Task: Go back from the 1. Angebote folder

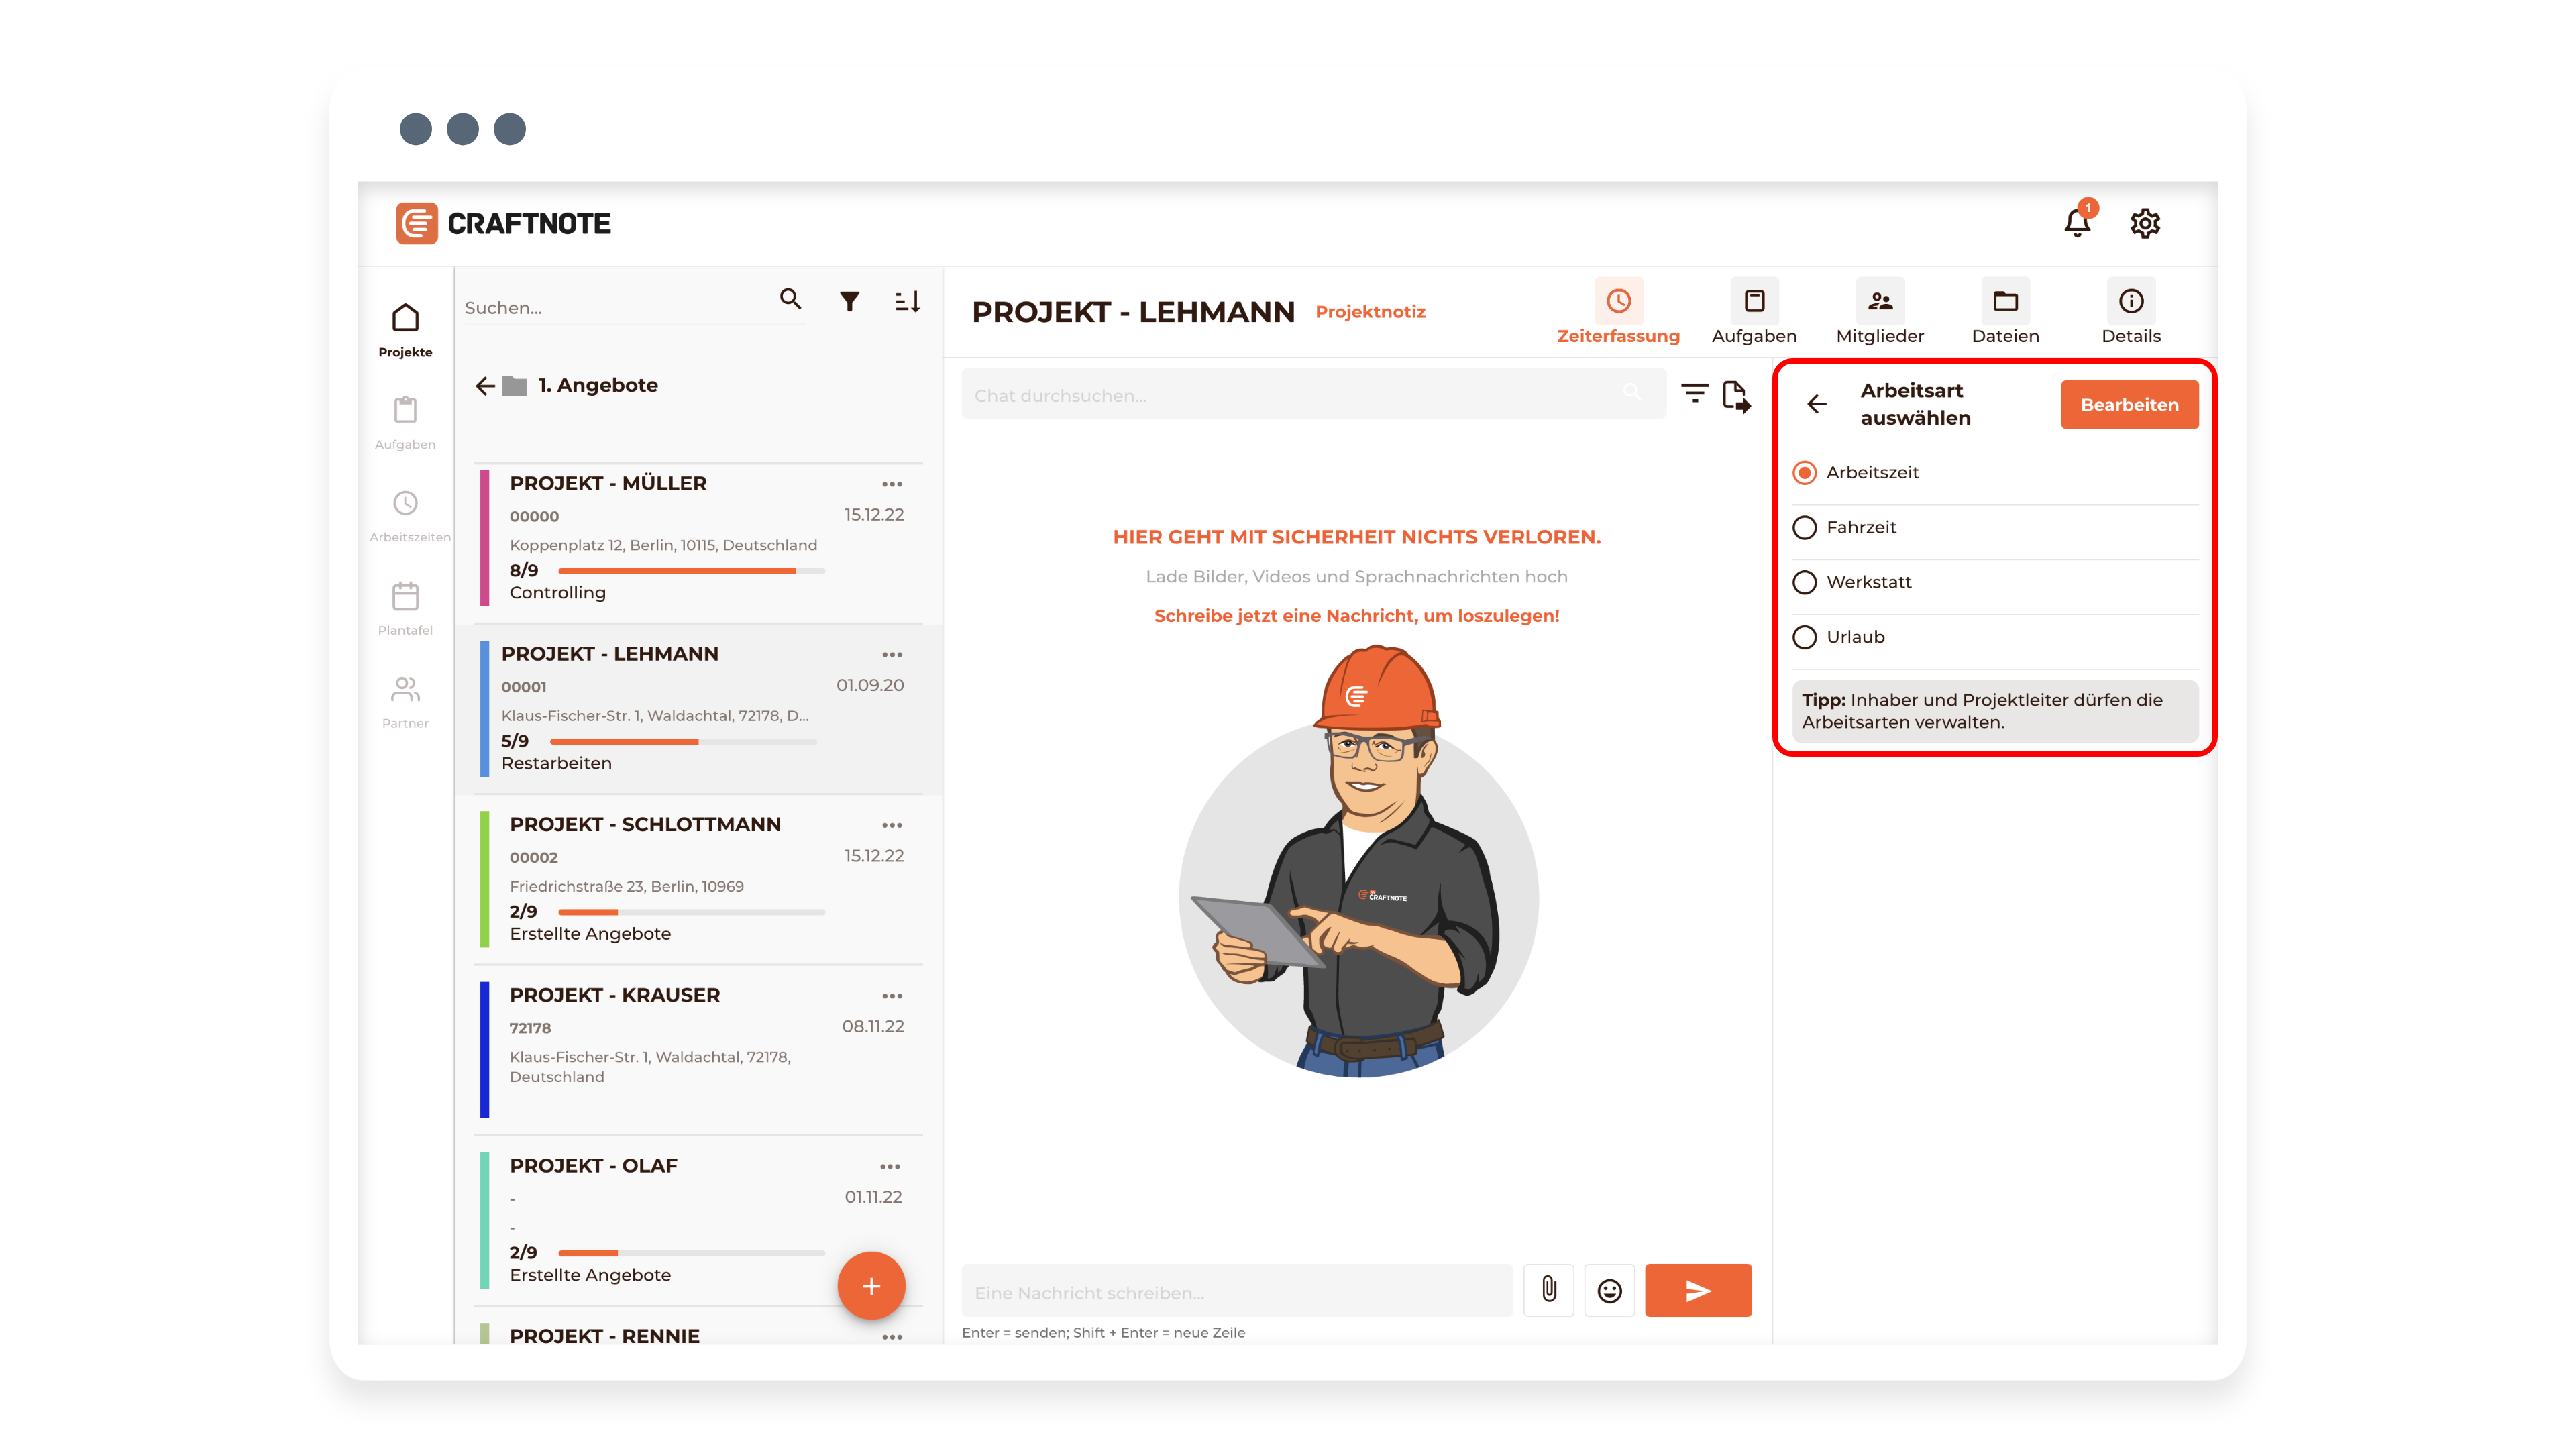Action: (485, 386)
